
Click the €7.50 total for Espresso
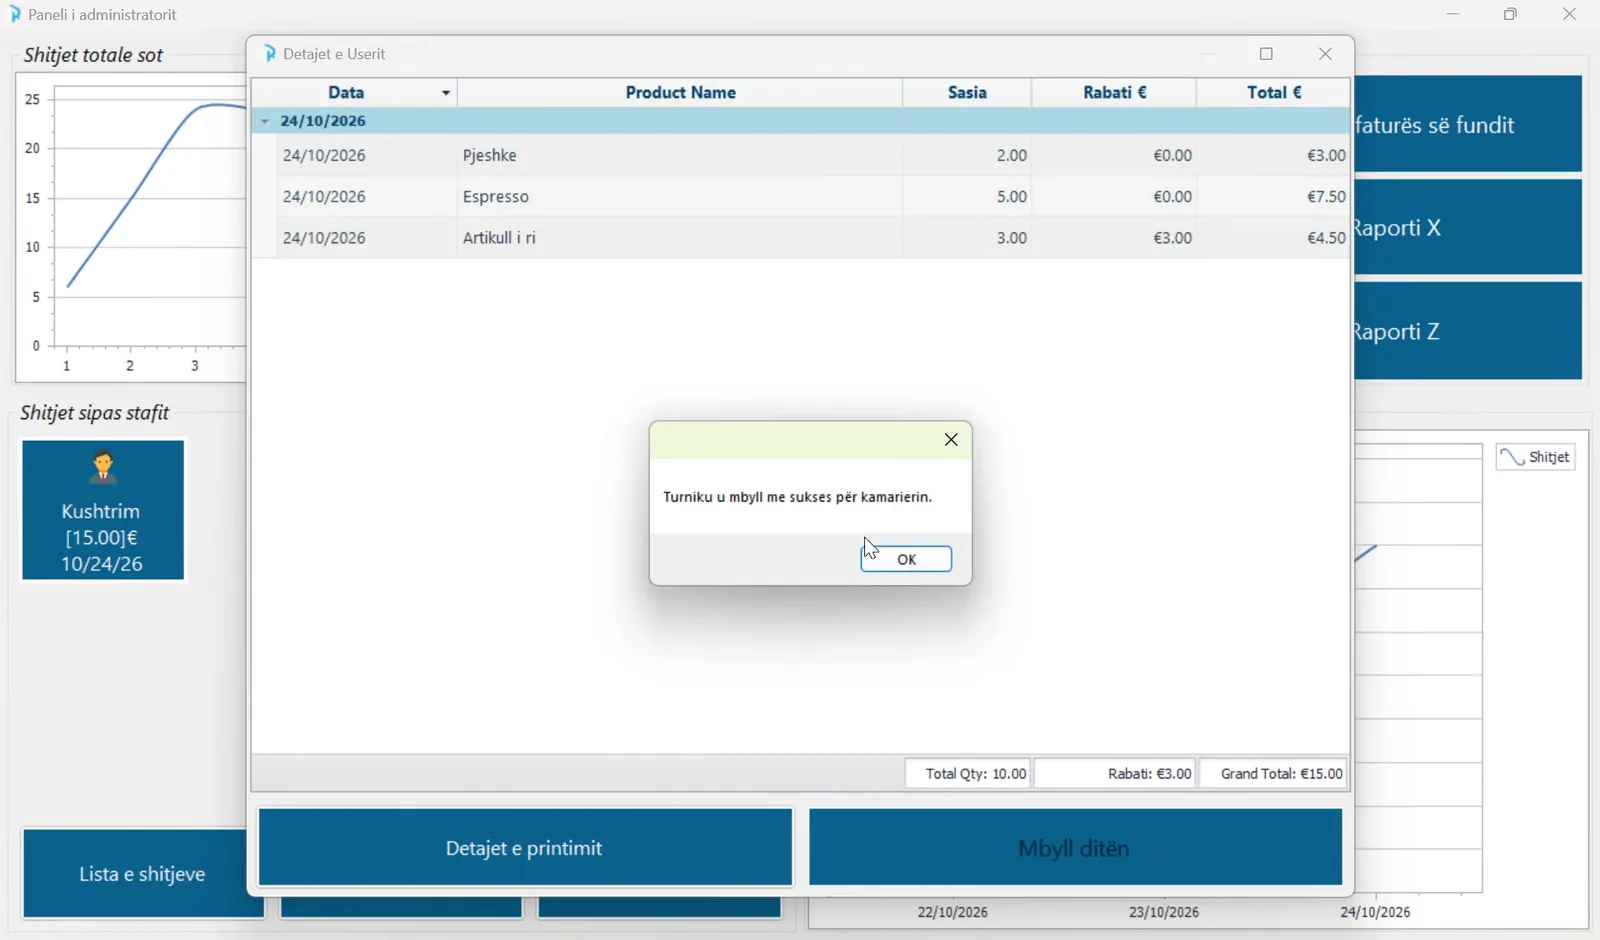1326,197
